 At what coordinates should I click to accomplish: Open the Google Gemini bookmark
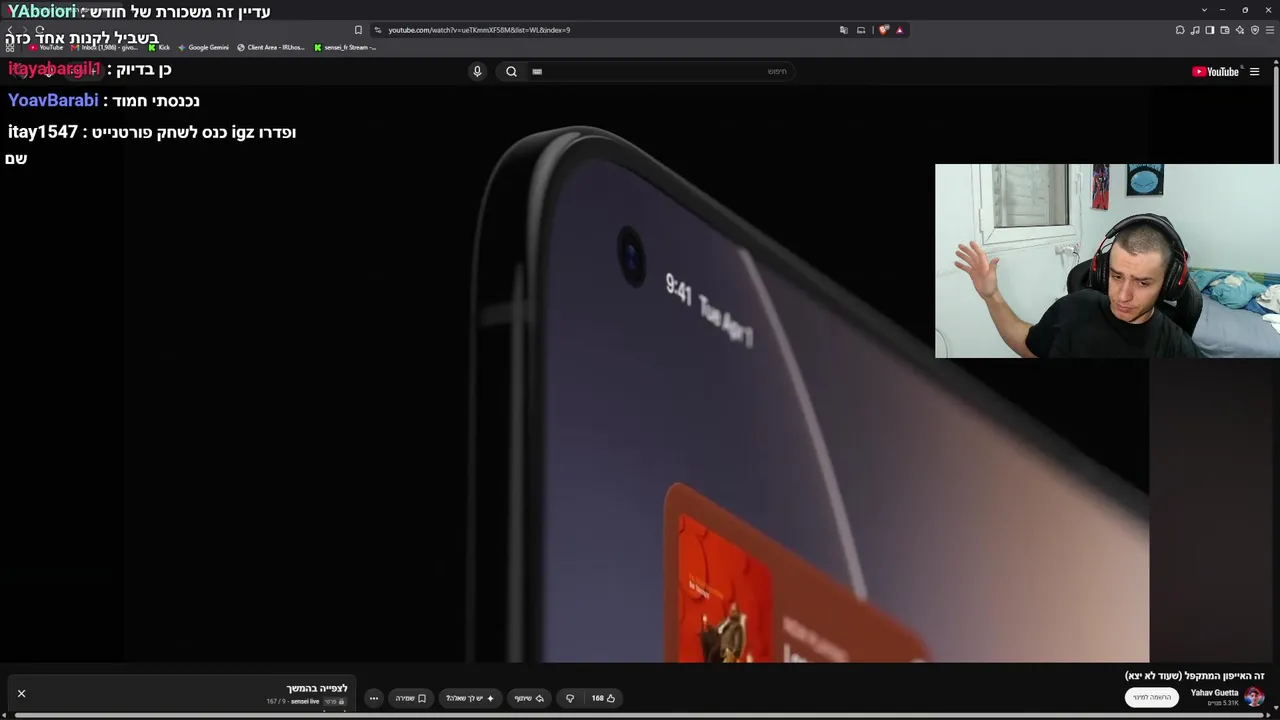click(x=203, y=47)
